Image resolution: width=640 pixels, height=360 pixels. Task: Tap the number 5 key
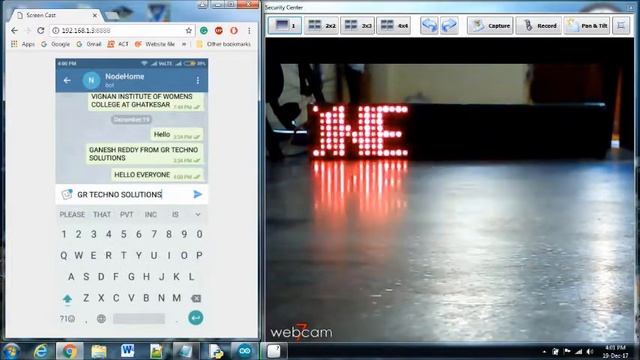coord(124,234)
